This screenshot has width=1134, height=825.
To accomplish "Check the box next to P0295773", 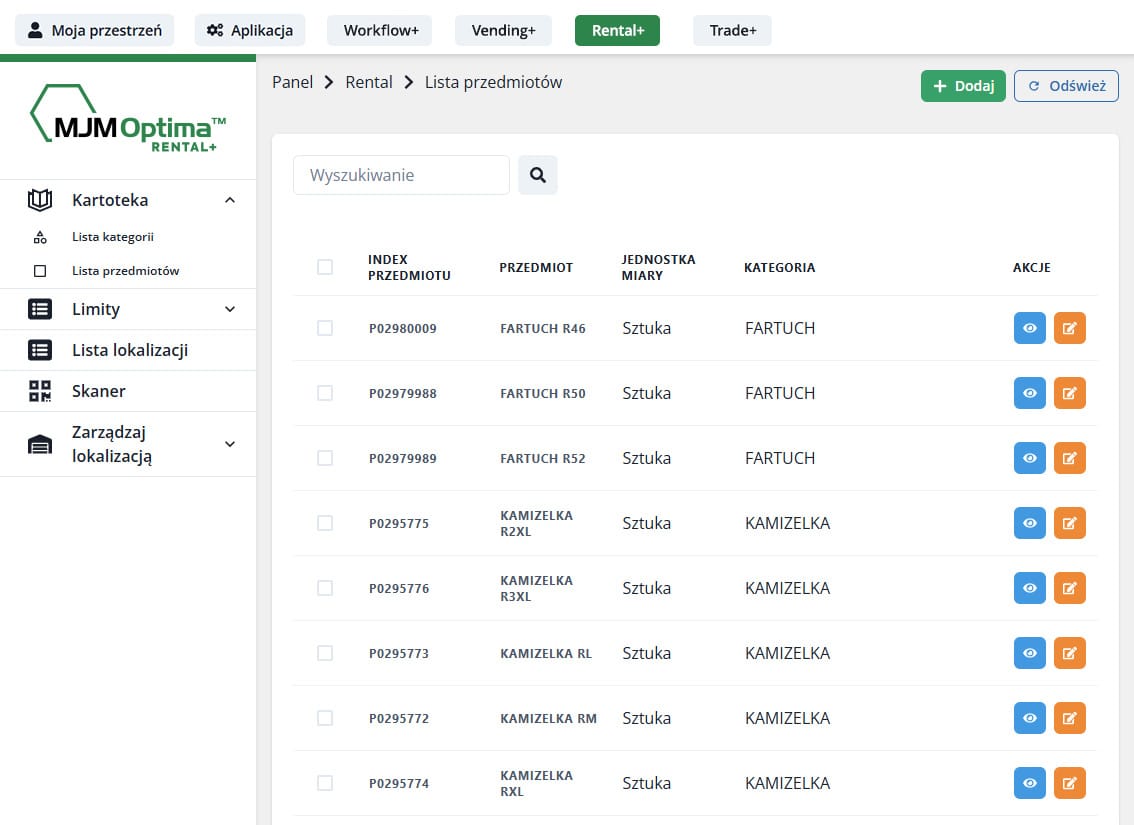I will (325, 653).
